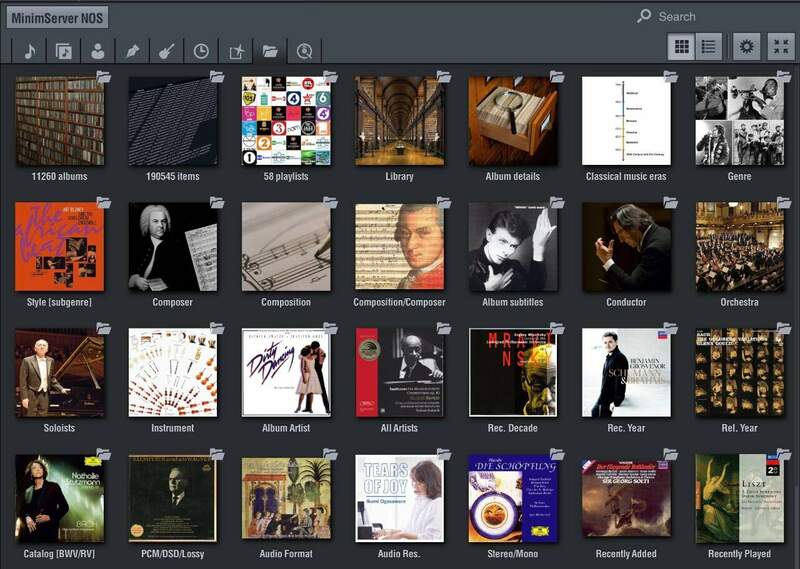
Task: Click the clock icon tab for recent items
Action: point(201,50)
